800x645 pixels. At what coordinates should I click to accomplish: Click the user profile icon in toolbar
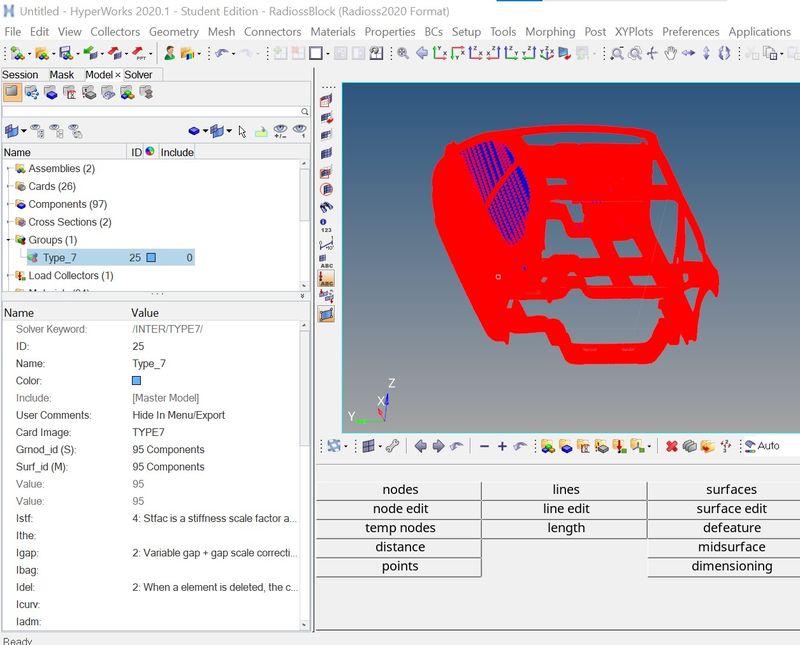(x=170, y=53)
